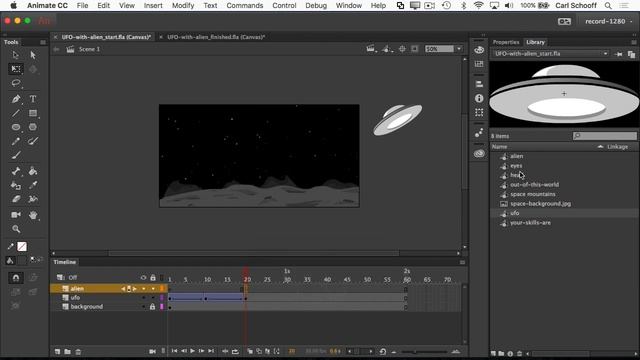The image size is (640, 360).
Task: Toggle lock dot of ufo layer
Action: [x=153, y=298]
